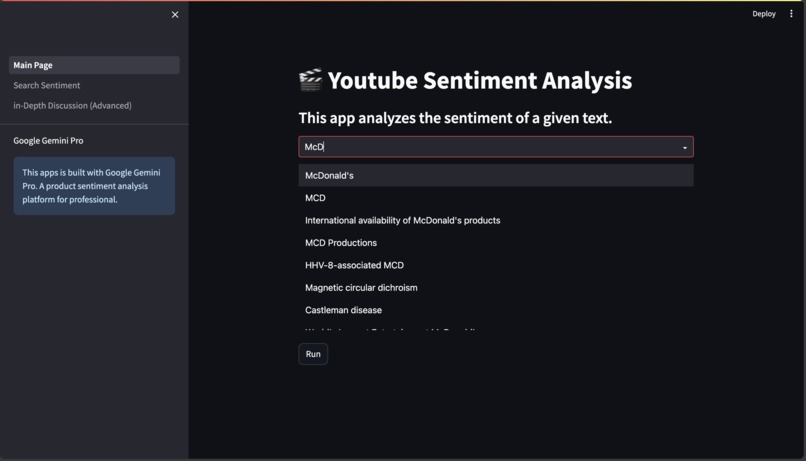This screenshot has width=806, height=461.
Task: Close the sidebar with the X icon
Action: [175, 14]
